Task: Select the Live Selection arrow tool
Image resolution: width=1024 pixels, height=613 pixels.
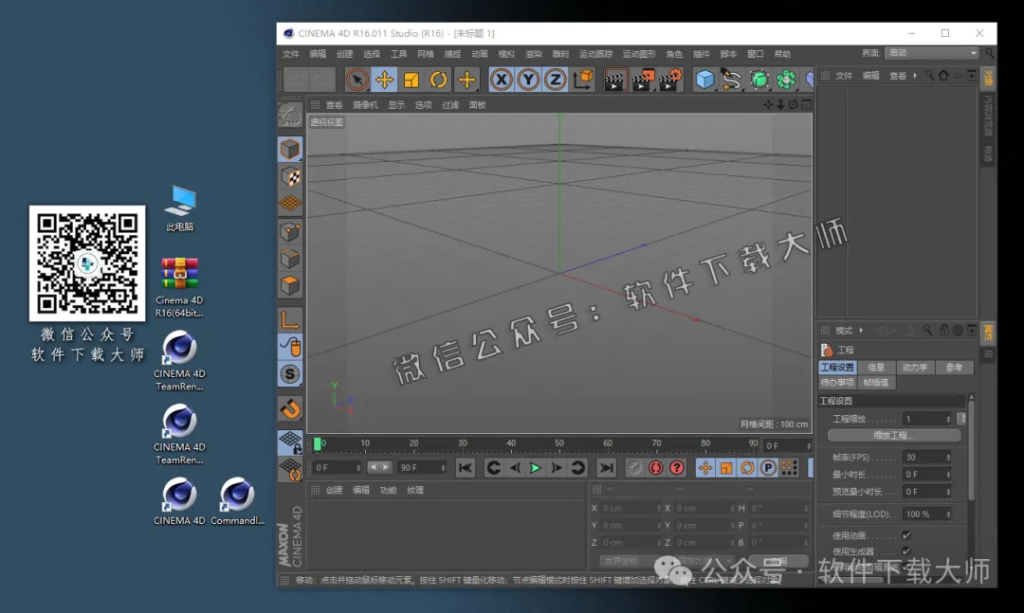Action: pos(356,77)
